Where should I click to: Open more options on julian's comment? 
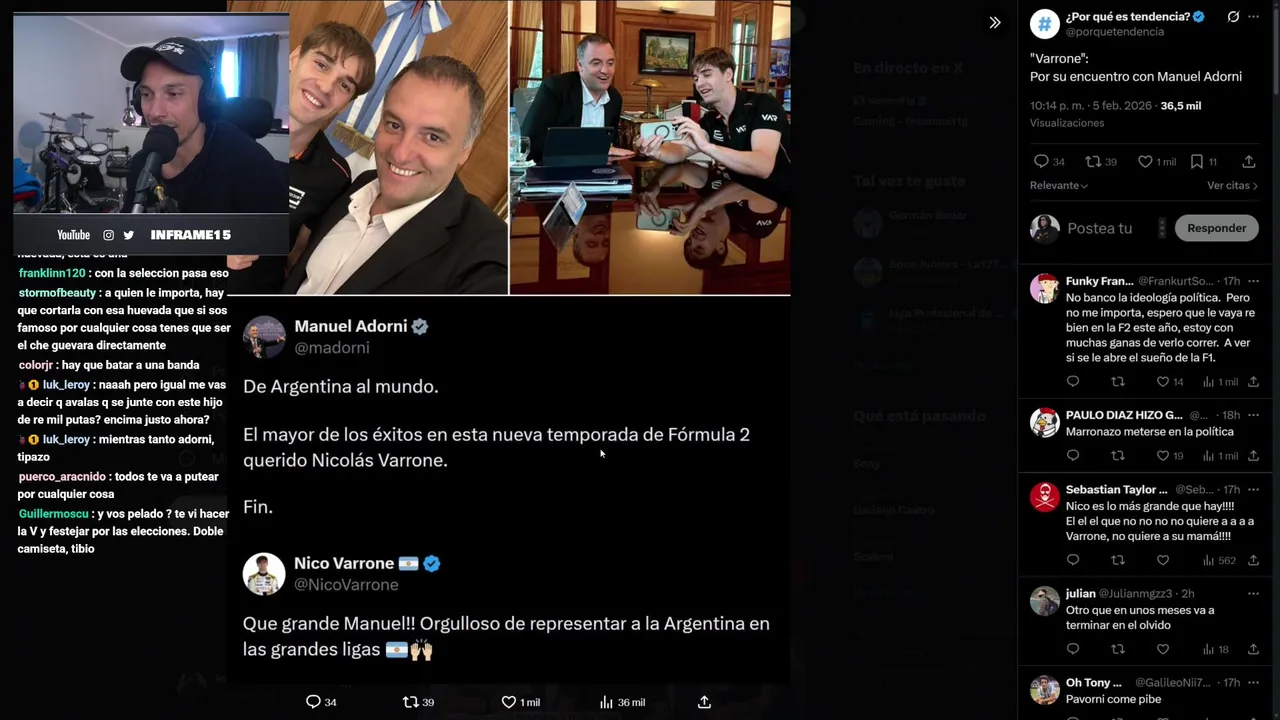(x=1253, y=593)
